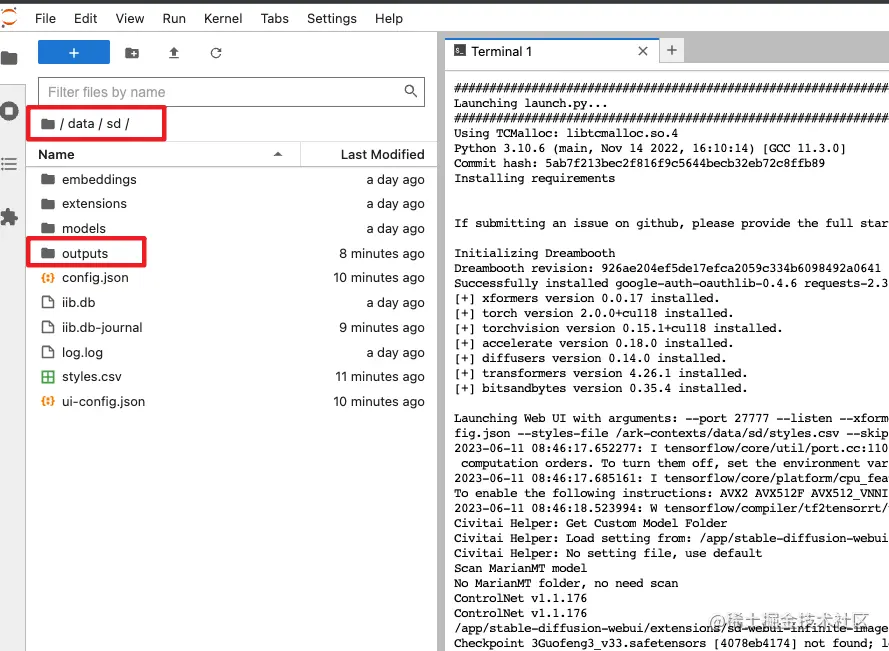Sort files by the Name column header
The image size is (889, 651).
pos(56,154)
